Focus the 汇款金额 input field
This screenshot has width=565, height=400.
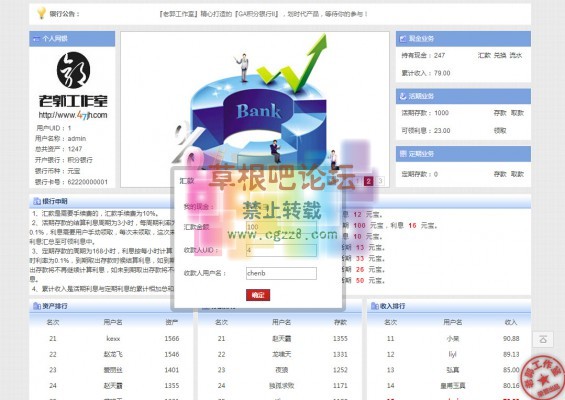coord(281,227)
